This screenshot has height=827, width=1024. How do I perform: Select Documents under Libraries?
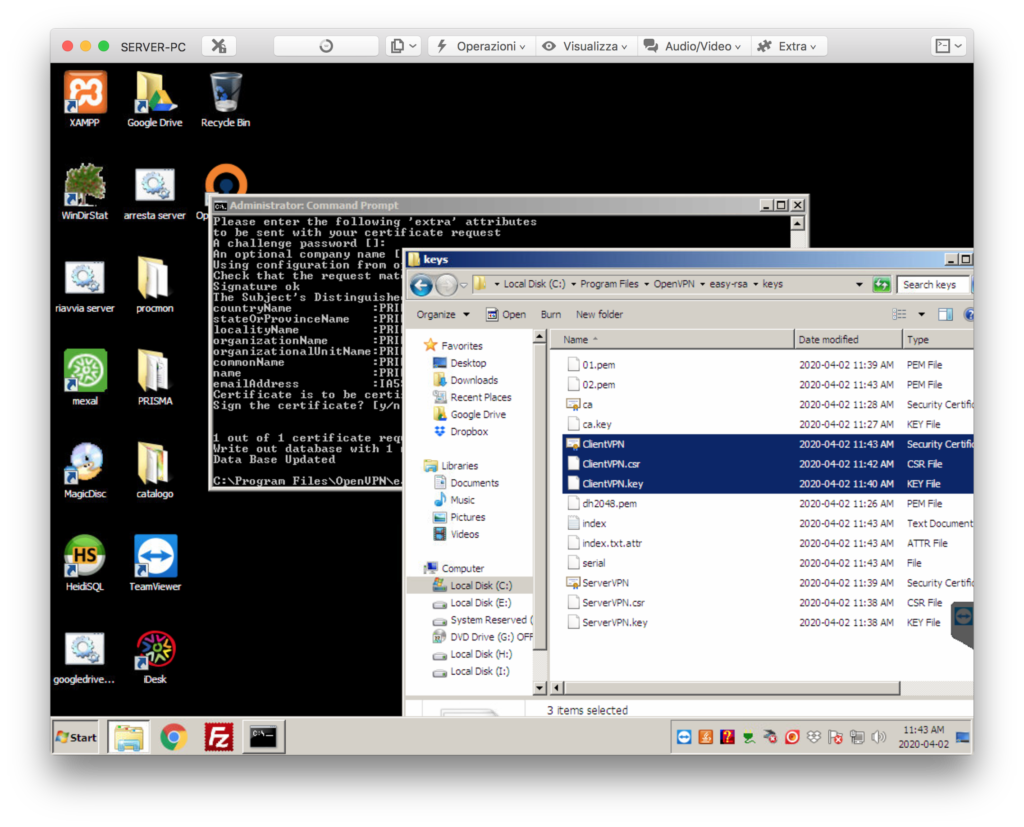474,483
